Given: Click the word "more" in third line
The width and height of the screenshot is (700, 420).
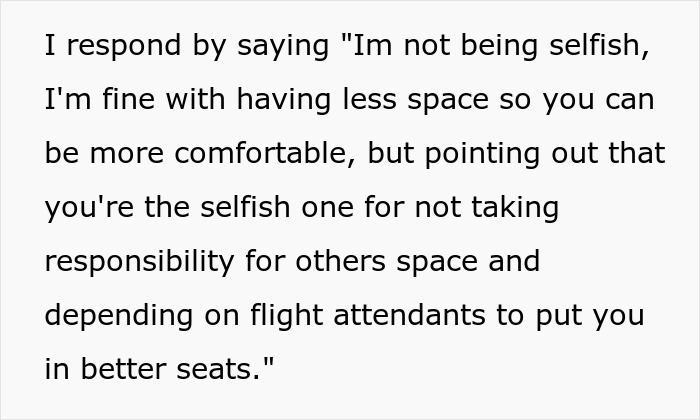Looking at the screenshot, I should point(127,154).
